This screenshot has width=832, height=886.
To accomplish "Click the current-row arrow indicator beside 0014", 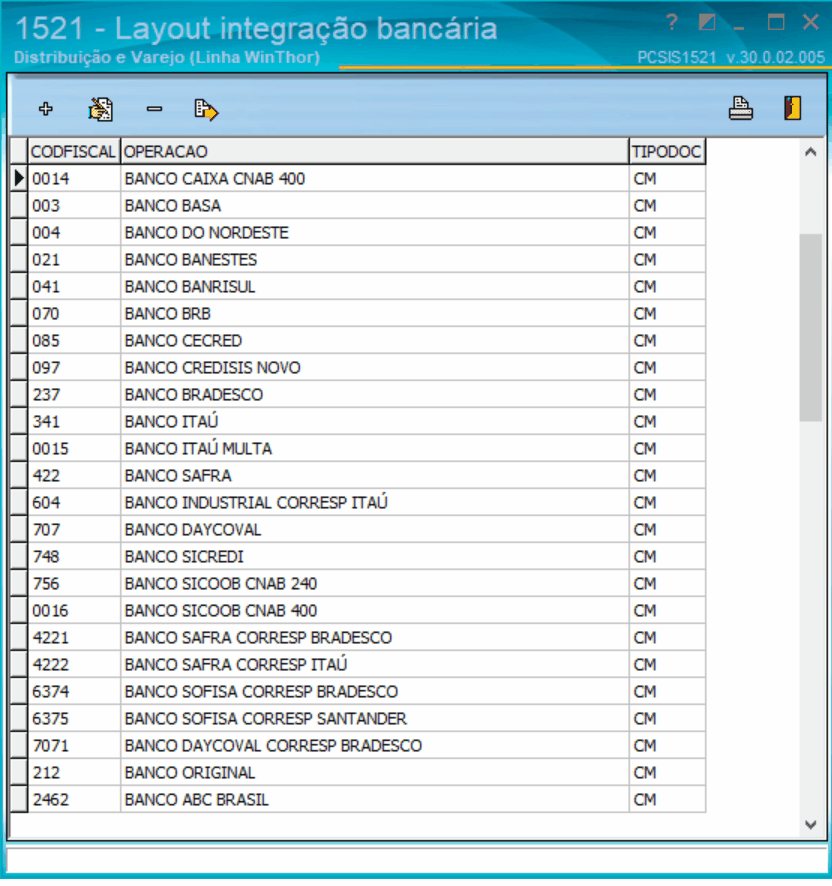I will point(19,179).
